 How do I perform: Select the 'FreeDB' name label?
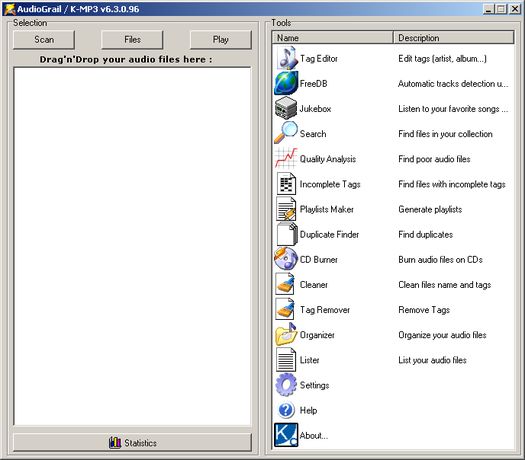click(x=313, y=84)
